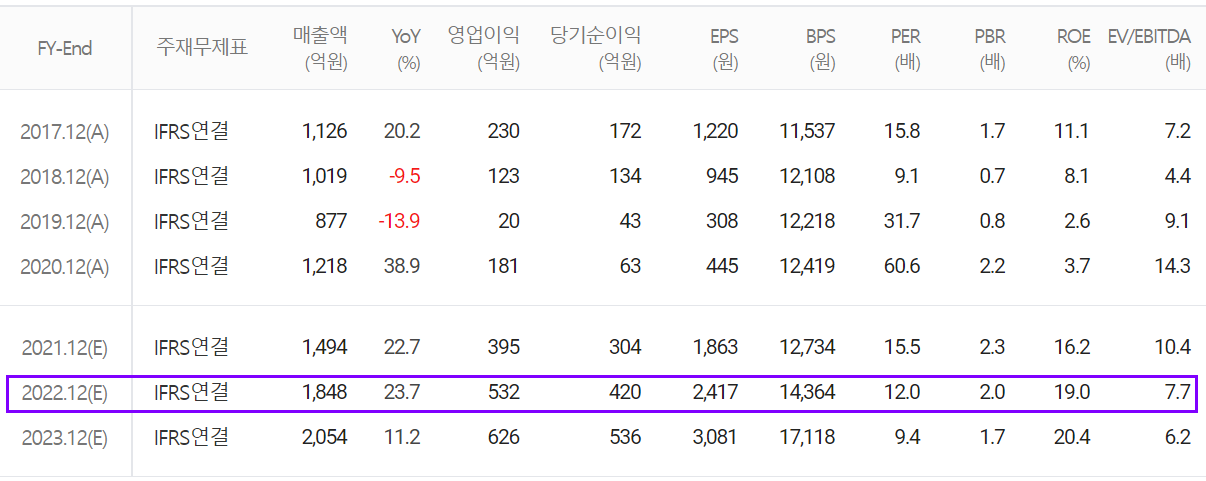Click the 31.7 PER value for 2019
The height and width of the screenshot is (481, 1206).
point(902,221)
